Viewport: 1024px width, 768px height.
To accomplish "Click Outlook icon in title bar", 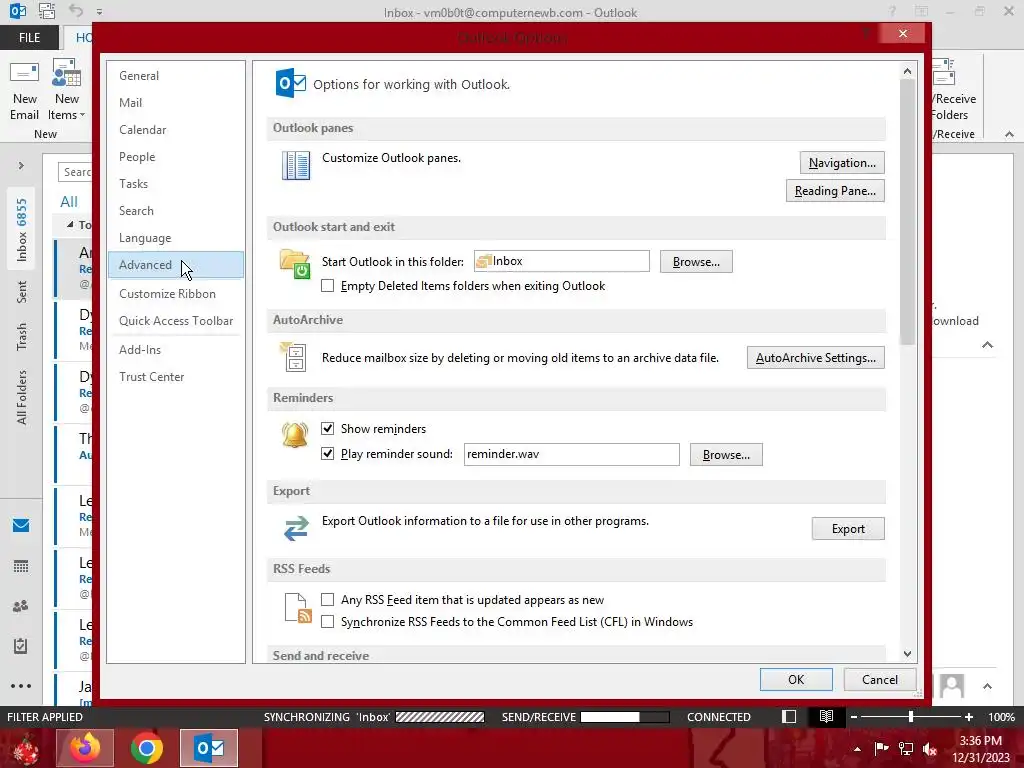I will (x=18, y=11).
